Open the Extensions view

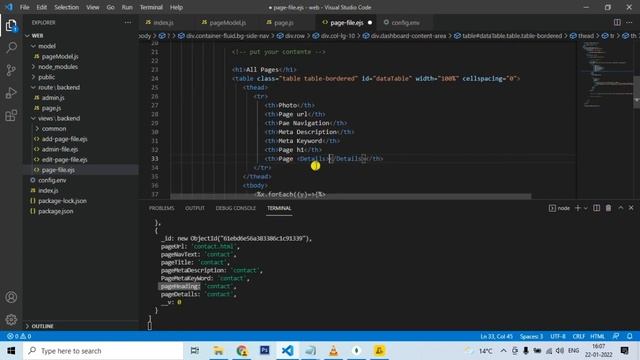click(11, 116)
